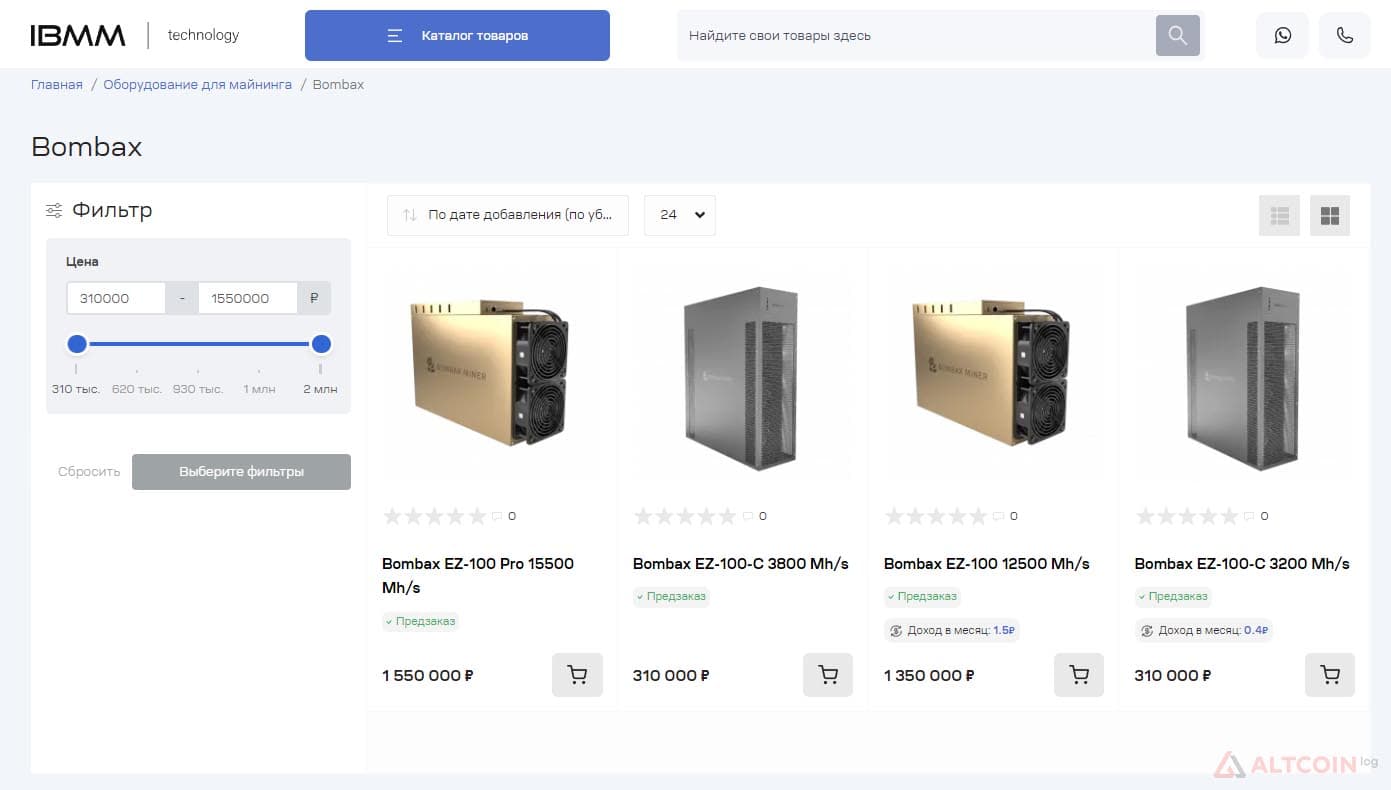Add Bombax EZ-100 Pro 15500 to cart
The image size is (1391, 790).
point(577,675)
